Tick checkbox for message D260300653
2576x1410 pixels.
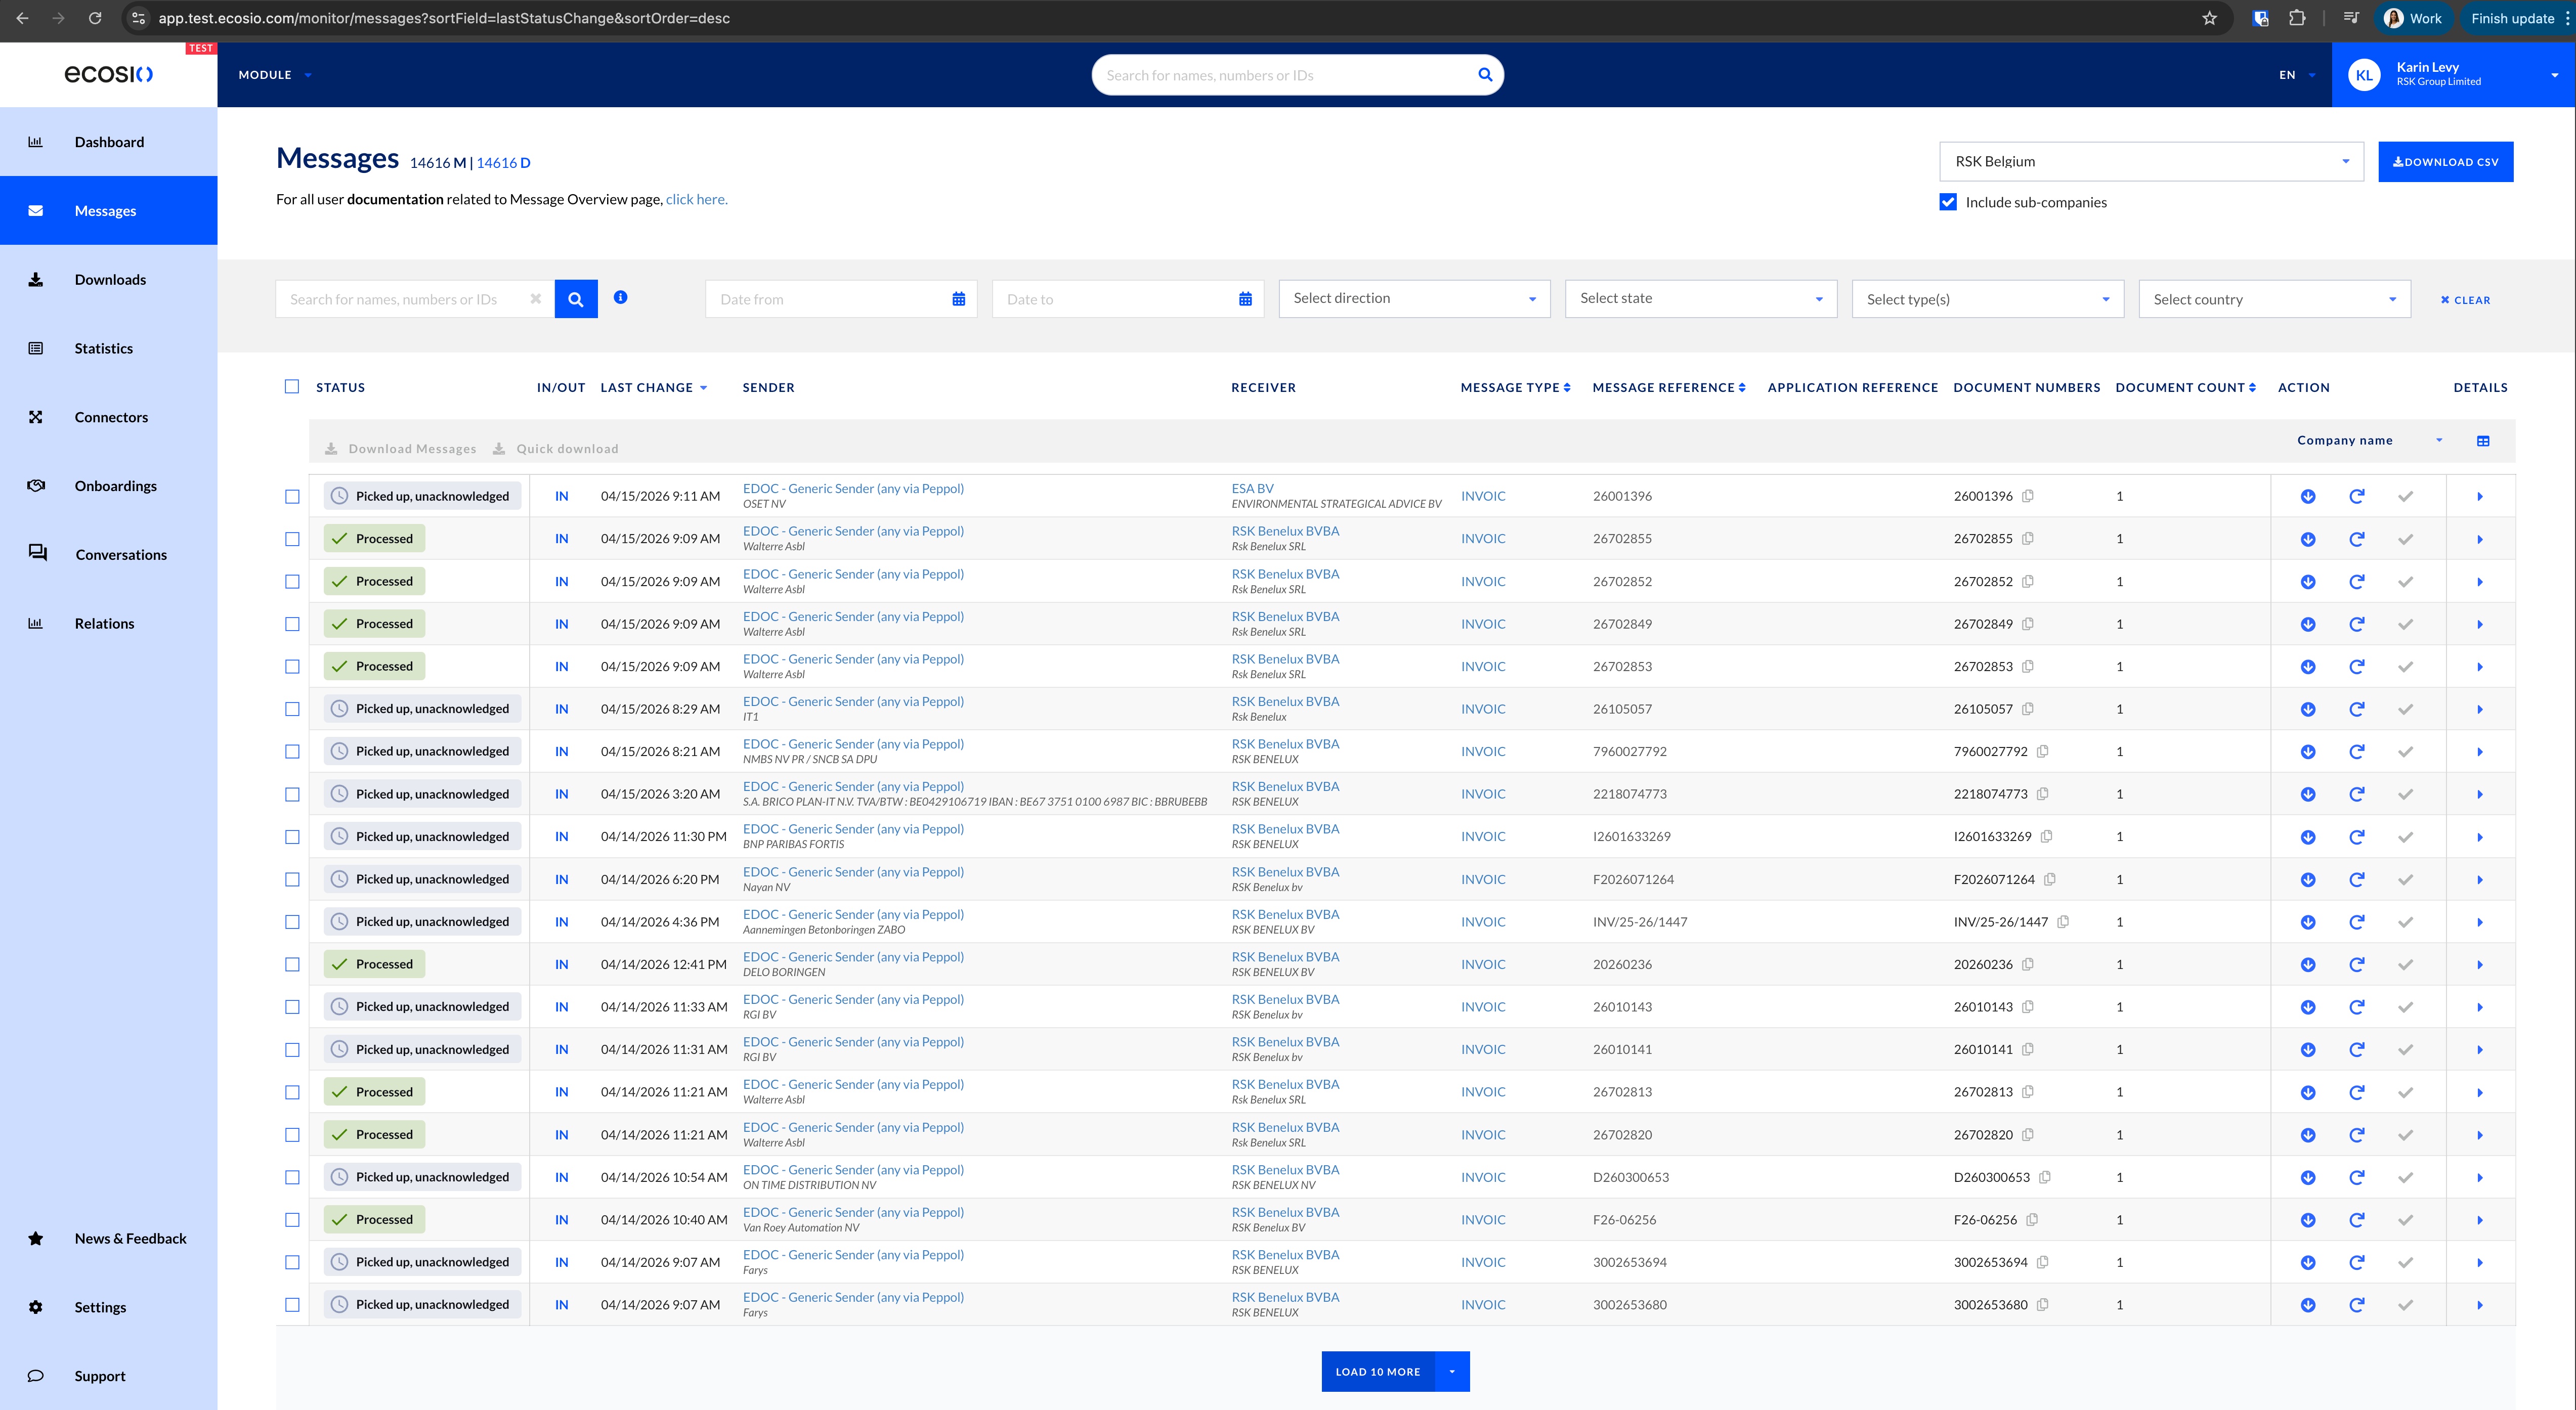[292, 1178]
